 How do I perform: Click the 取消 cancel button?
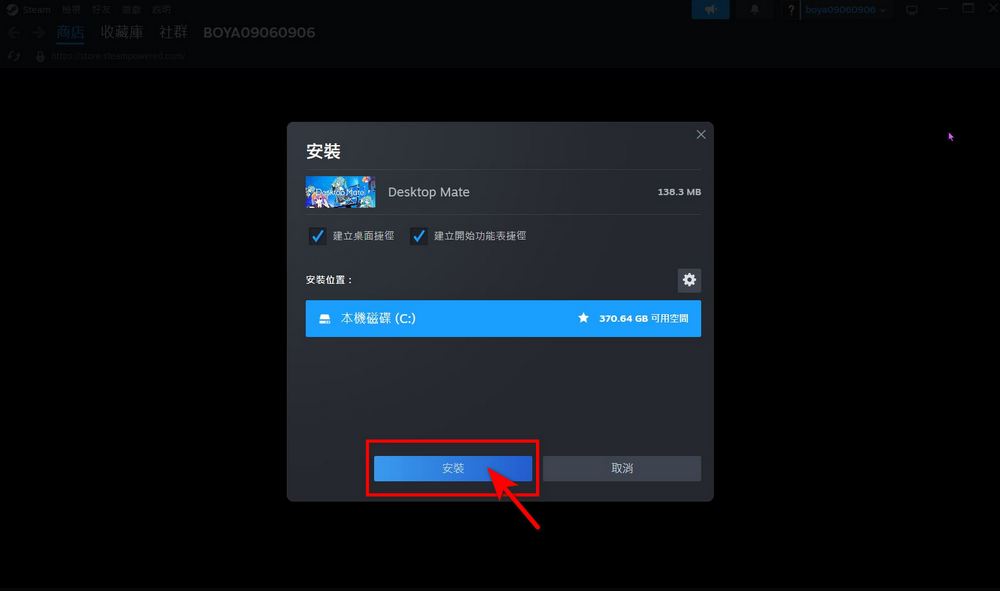(x=622, y=469)
